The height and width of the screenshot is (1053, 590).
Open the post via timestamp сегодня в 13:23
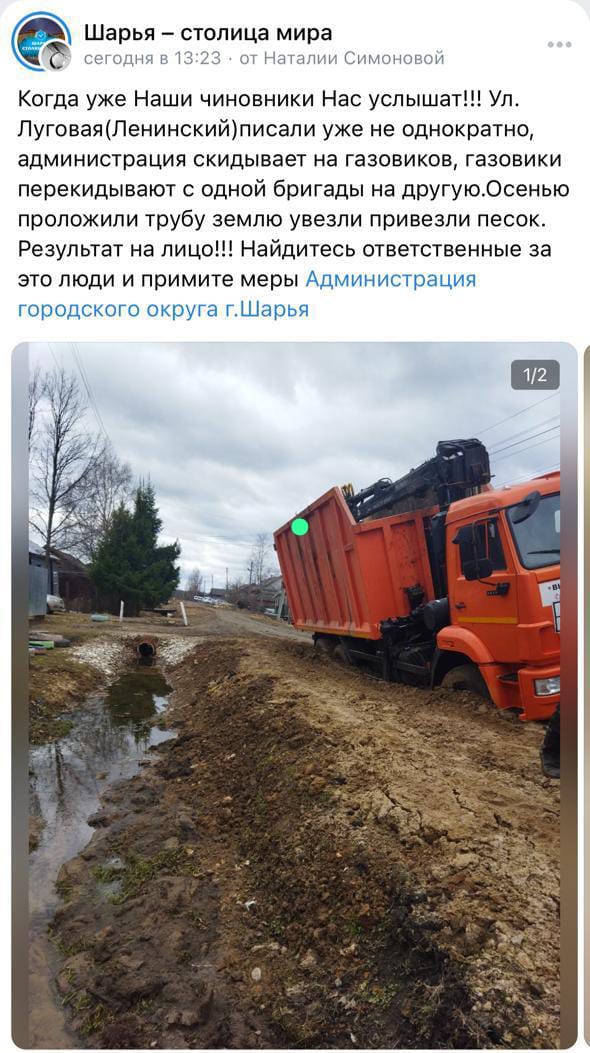[152, 59]
